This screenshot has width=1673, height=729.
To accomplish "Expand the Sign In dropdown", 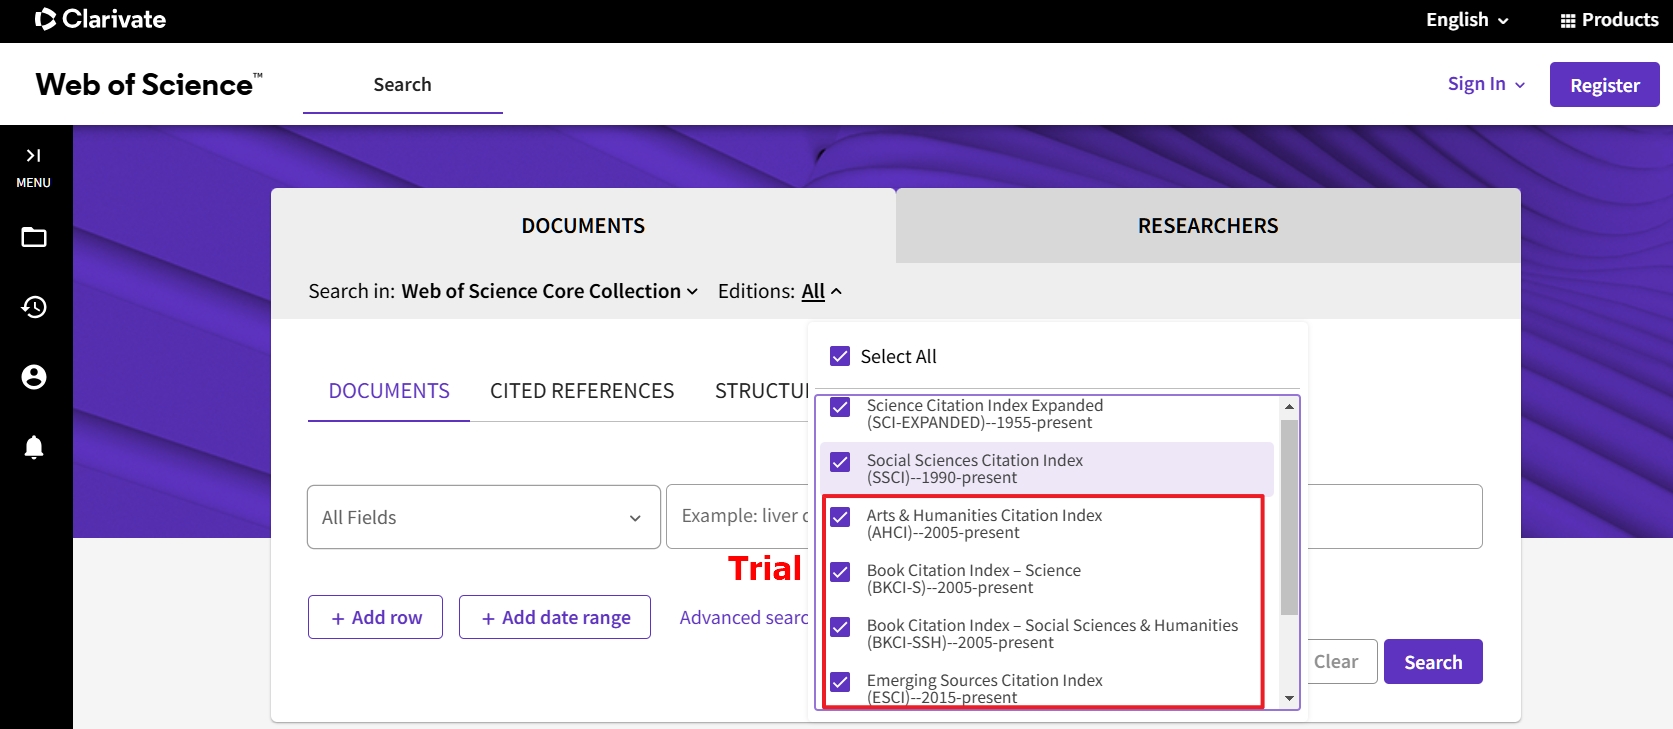I will coord(1486,84).
